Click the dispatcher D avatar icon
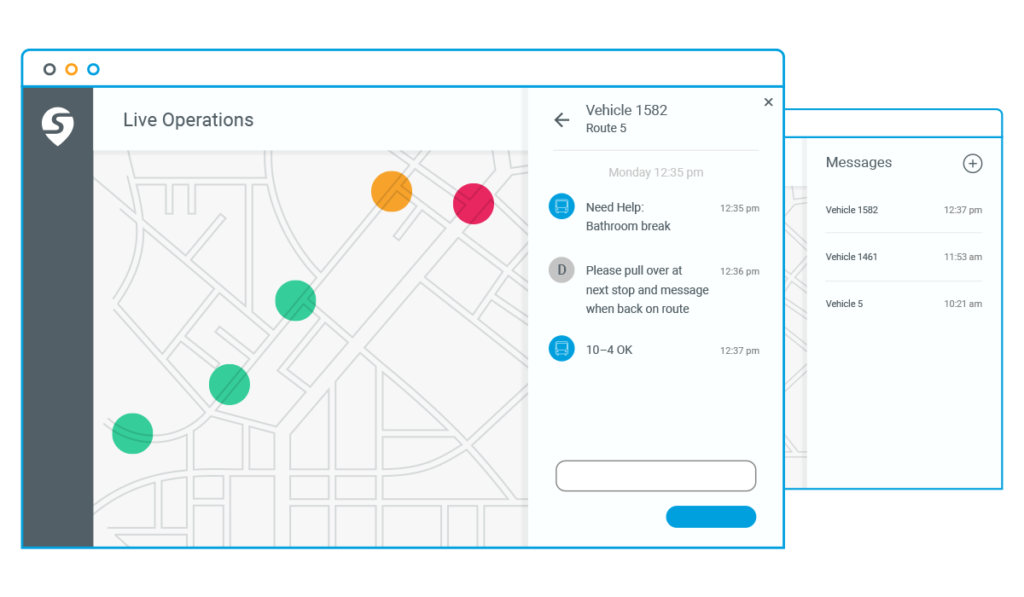The image size is (1024, 597). (x=561, y=270)
